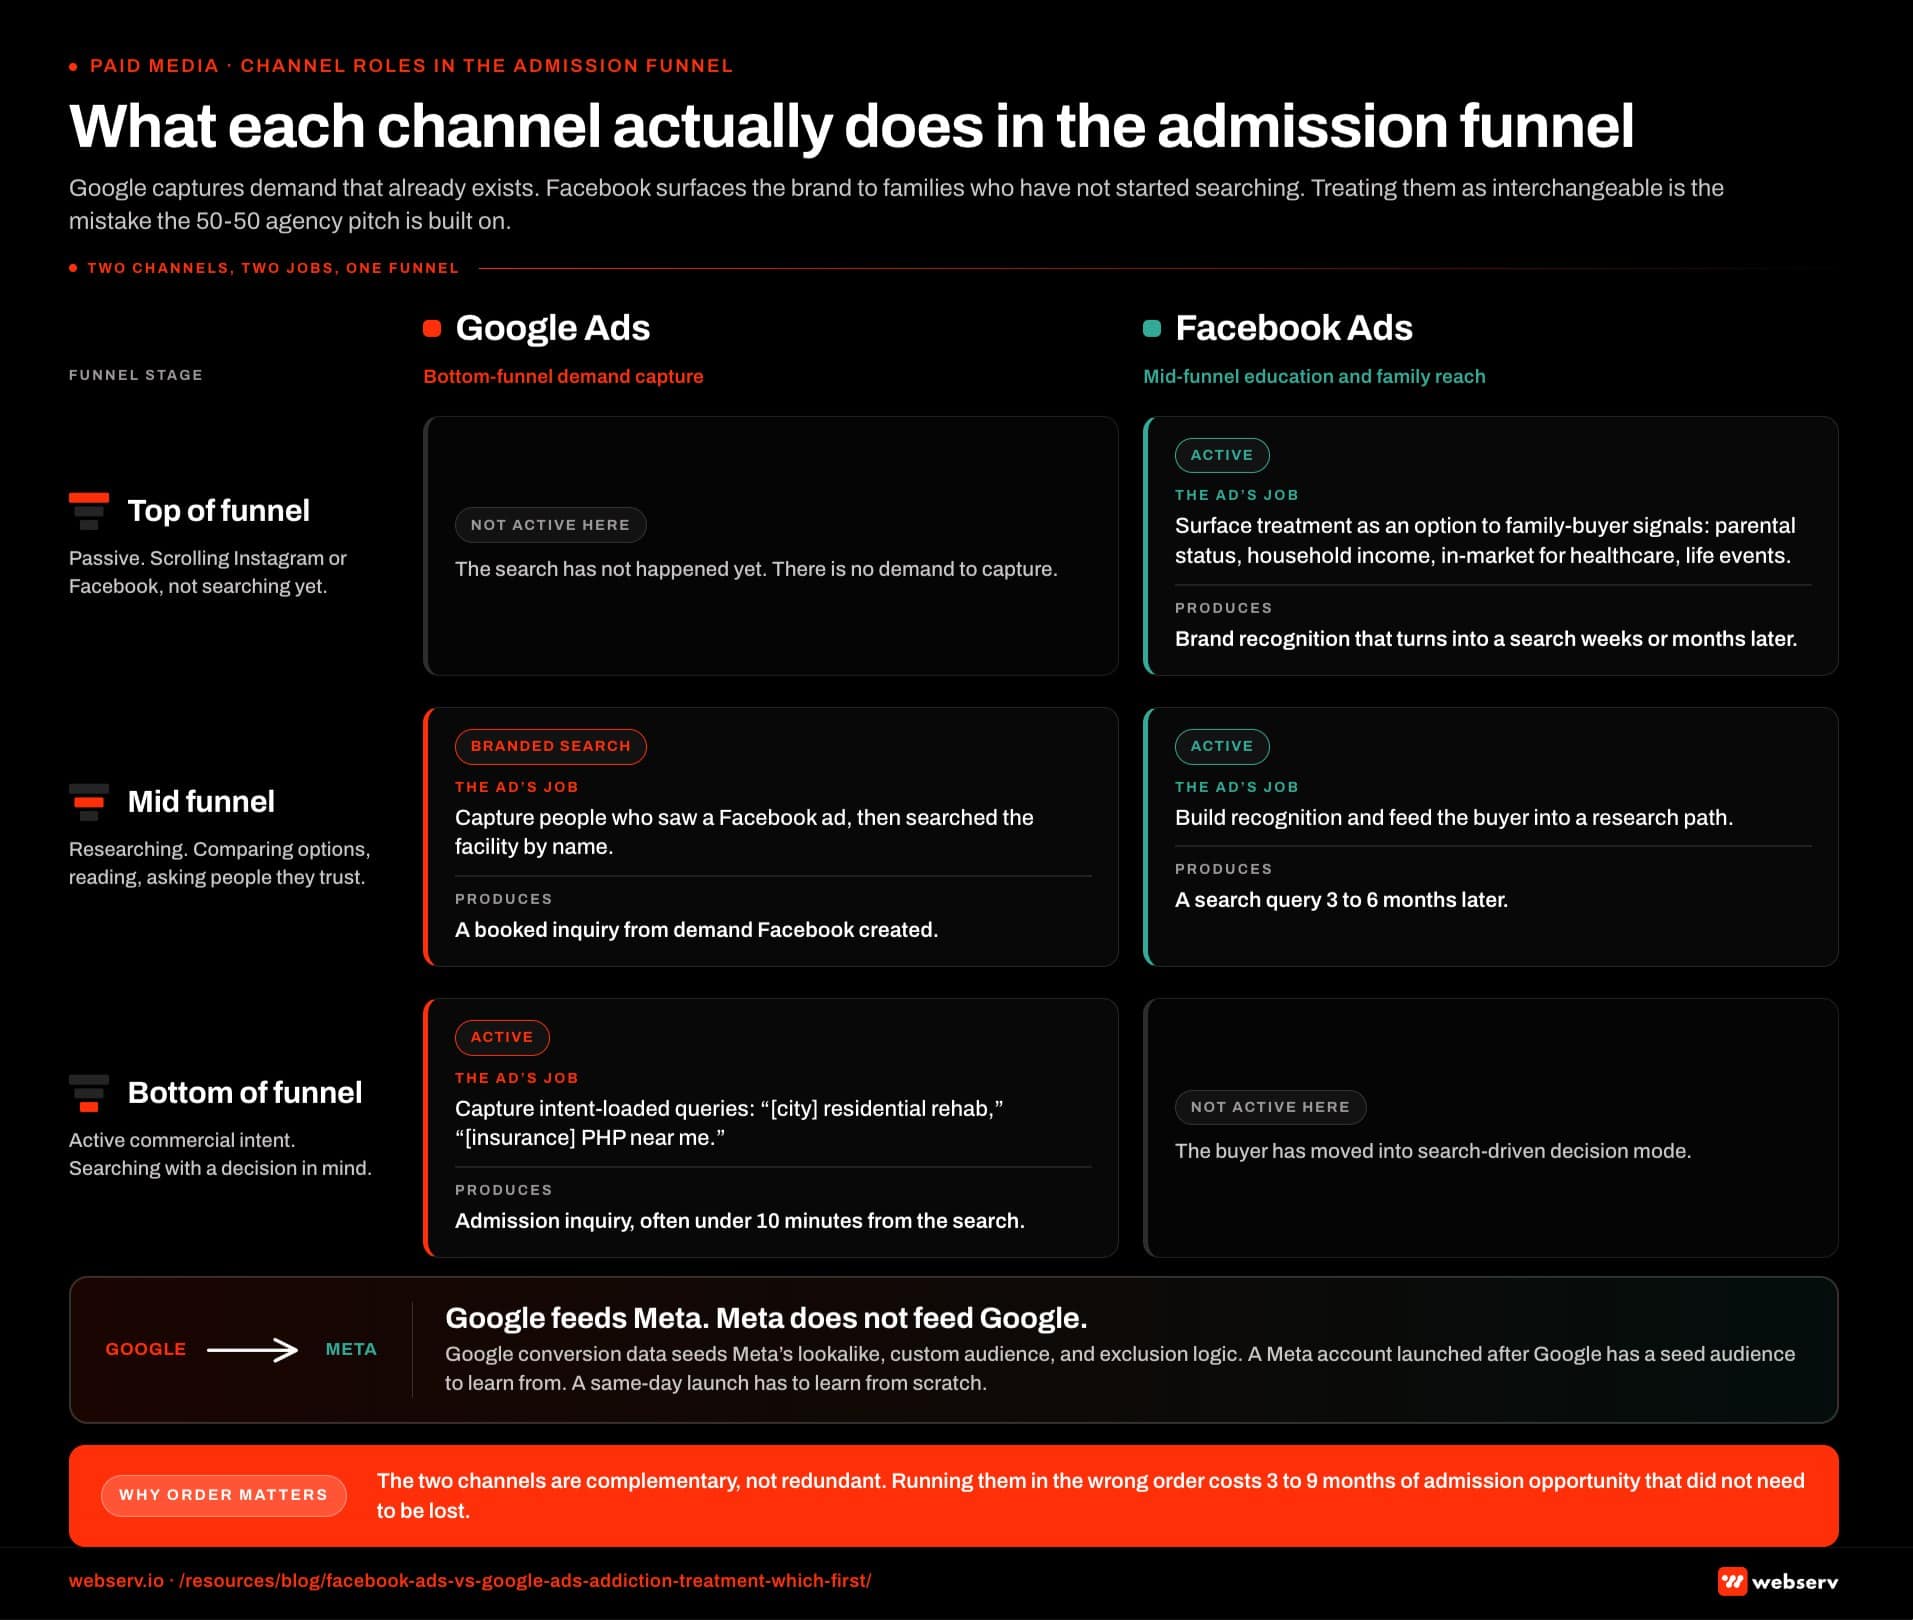This screenshot has height=1620, width=1913.
Task: Click 'Google feeds Meta. Meta does not feed Google.'
Action: pyautogui.click(x=766, y=1318)
